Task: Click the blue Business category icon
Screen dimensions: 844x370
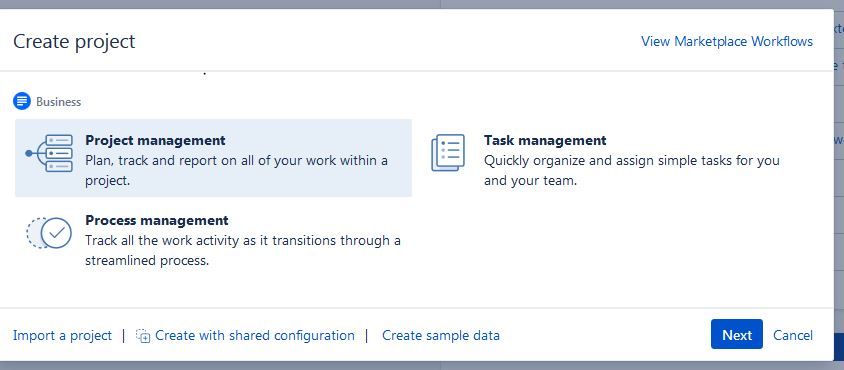Action: (x=22, y=101)
